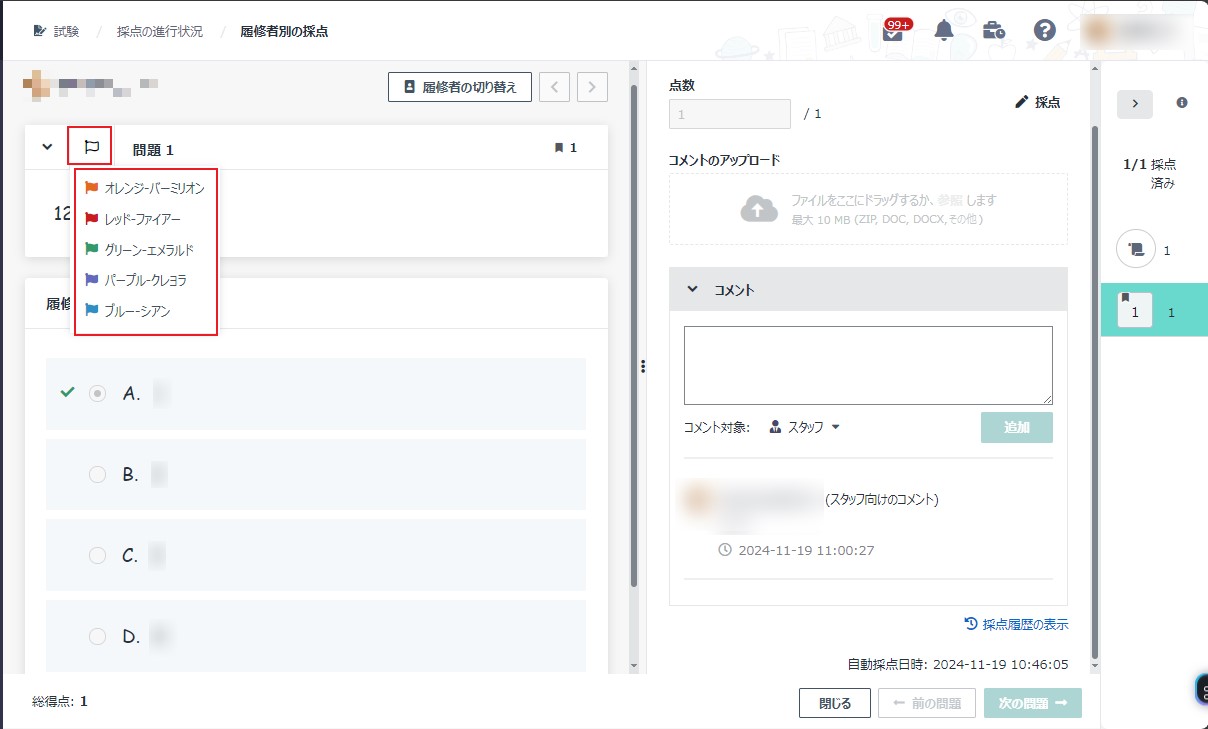Screen dimensions: 1208x729
Task: Click the flag icon beside 問題 1
Action: click(x=90, y=147)
